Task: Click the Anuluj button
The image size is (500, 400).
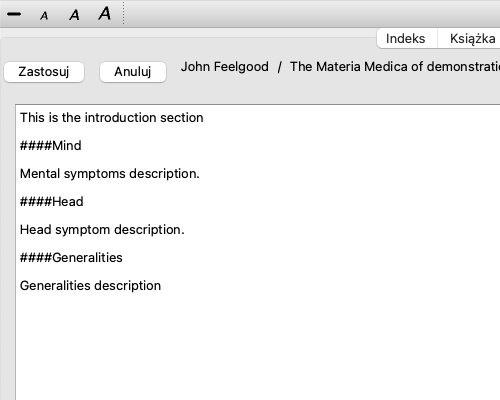Action: 133,72
